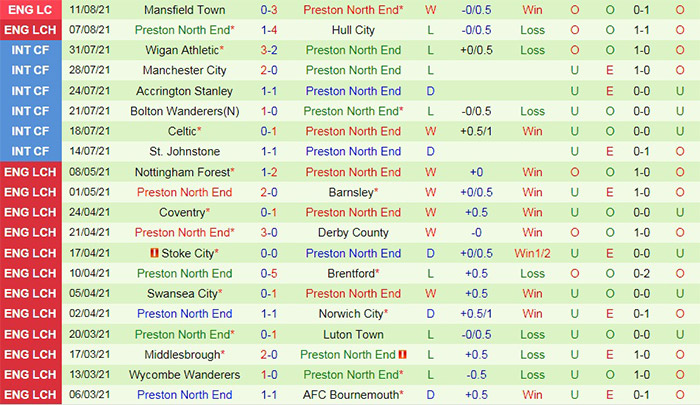Click the Brentford team name
Screen dimensions: 700x405
(353, 273)
